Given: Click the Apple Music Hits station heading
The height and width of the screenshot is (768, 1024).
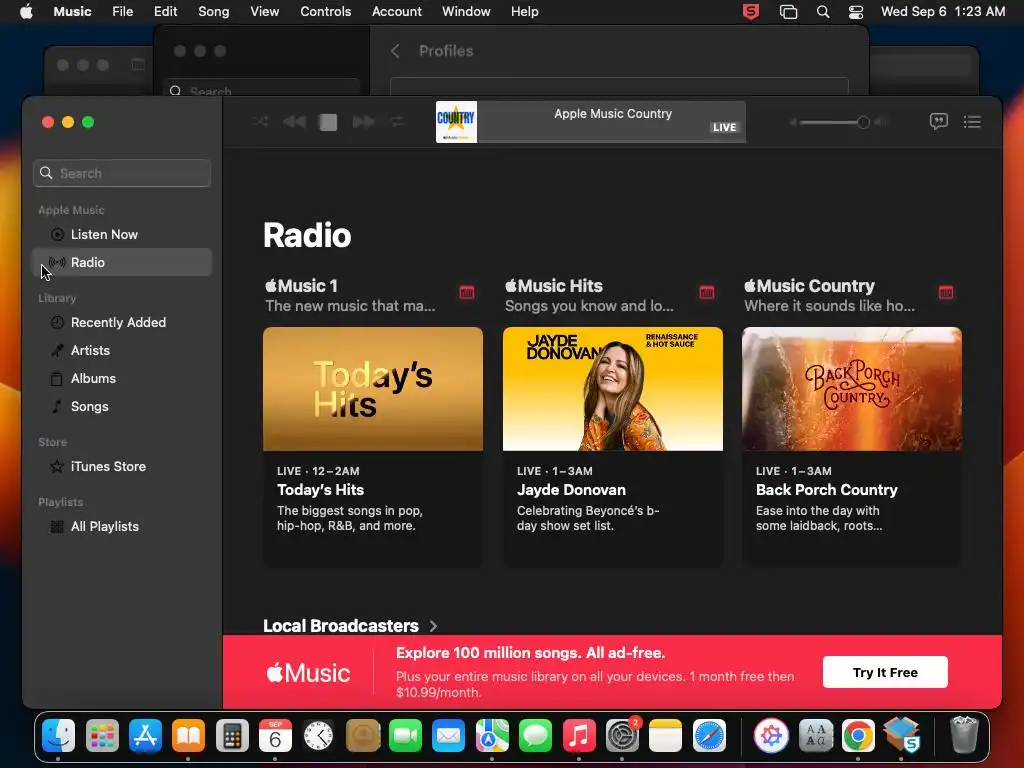Looking at the screenshot, I should click(554, 286).
